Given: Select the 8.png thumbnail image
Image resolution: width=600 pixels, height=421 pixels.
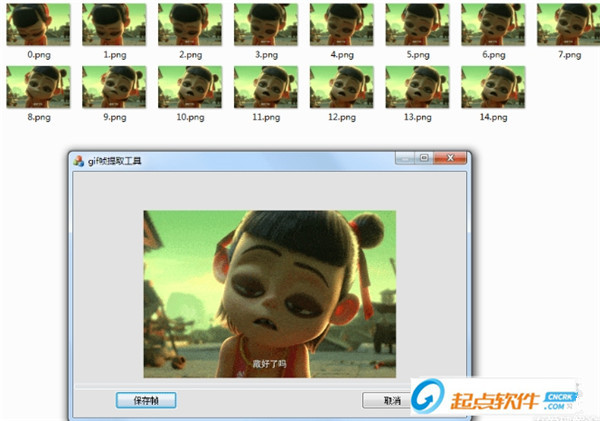Looking at the screenshot, I should point(38,87).
